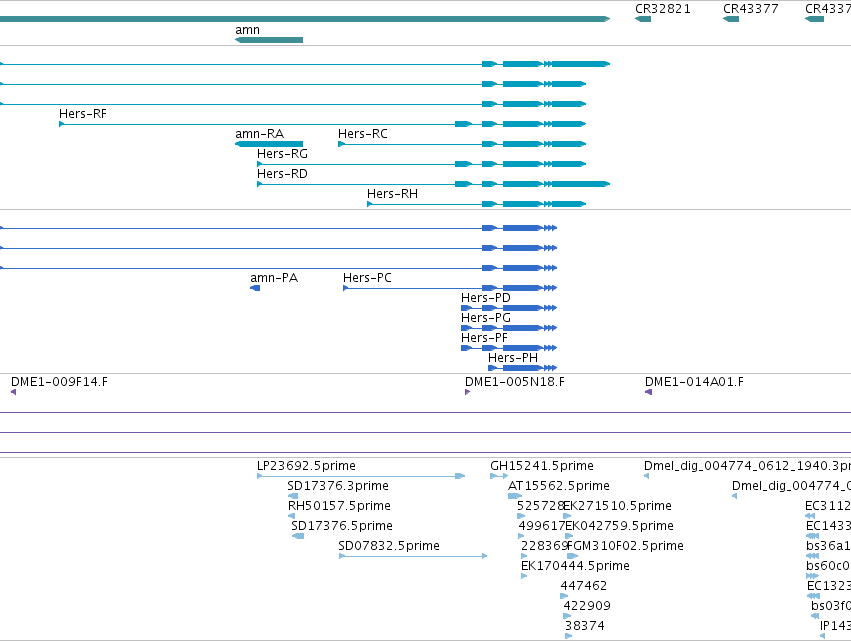Click the Hers-RH transcript start arrow
Image resolution: width=851 pixels, height=641 pixels.
tap(370, 204)
